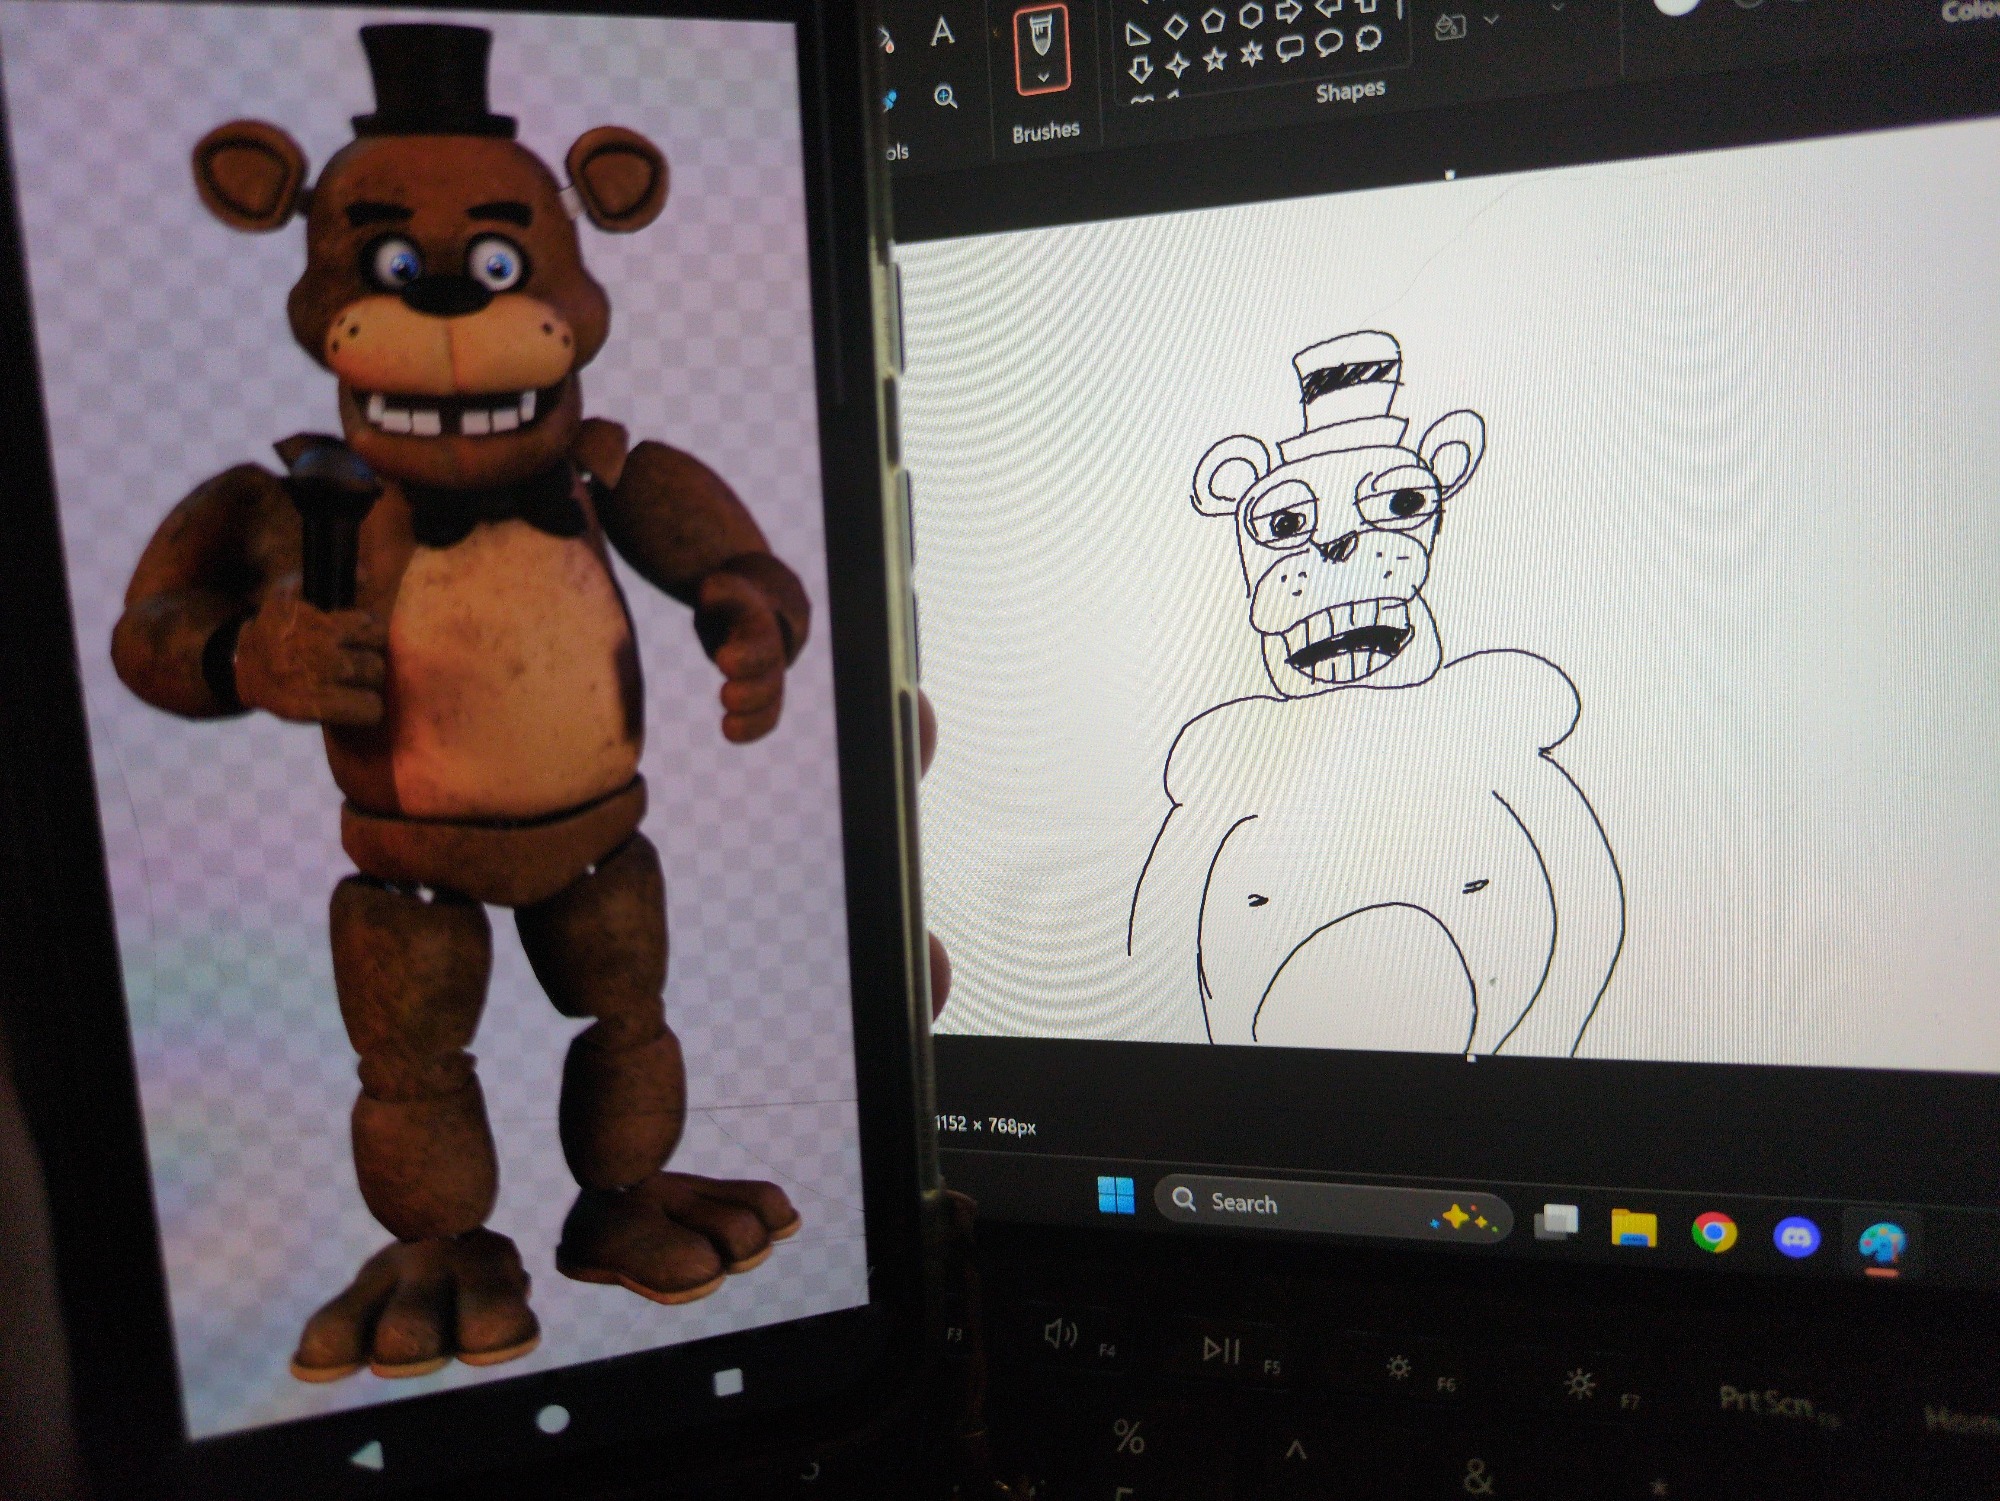Choose the pentagon shape
Screen dimensions: 2000x1501
point(1213,22)
